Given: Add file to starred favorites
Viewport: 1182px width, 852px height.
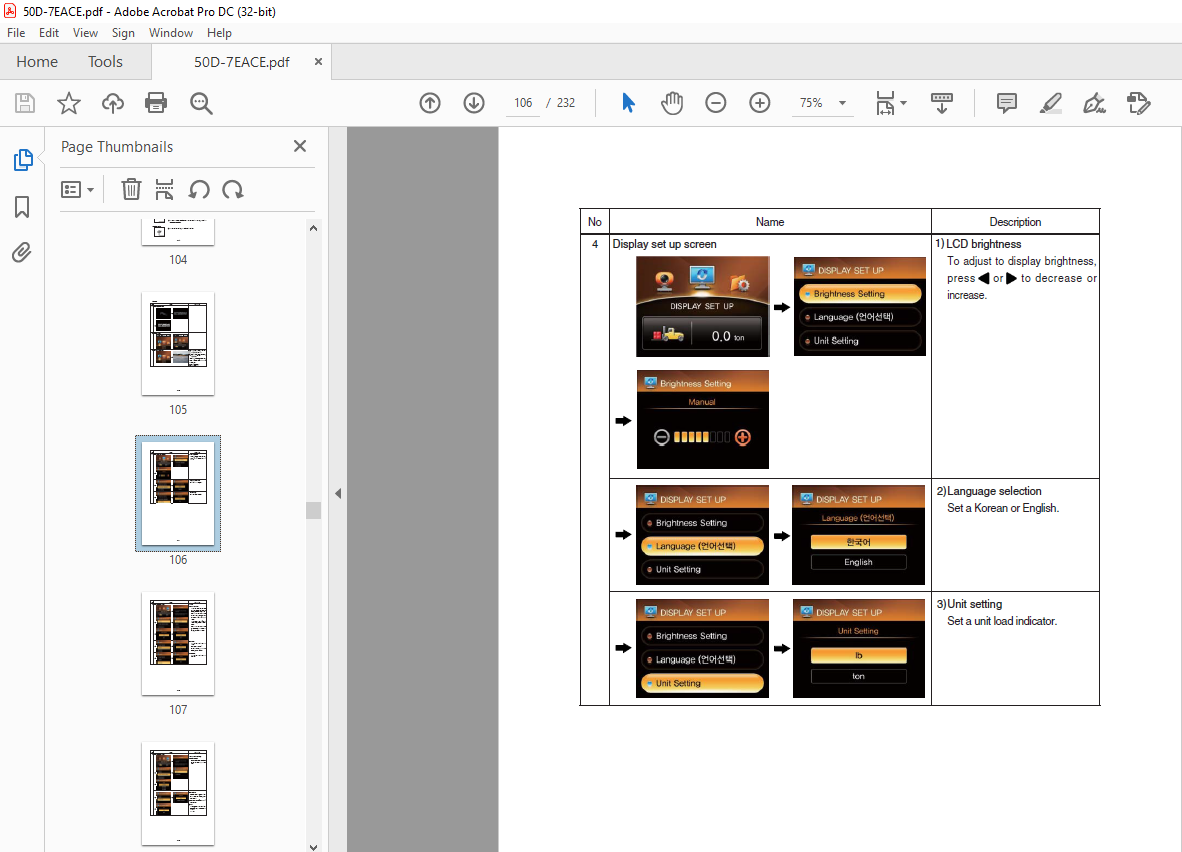Looking at the screenshot, I should pos(69,103).
